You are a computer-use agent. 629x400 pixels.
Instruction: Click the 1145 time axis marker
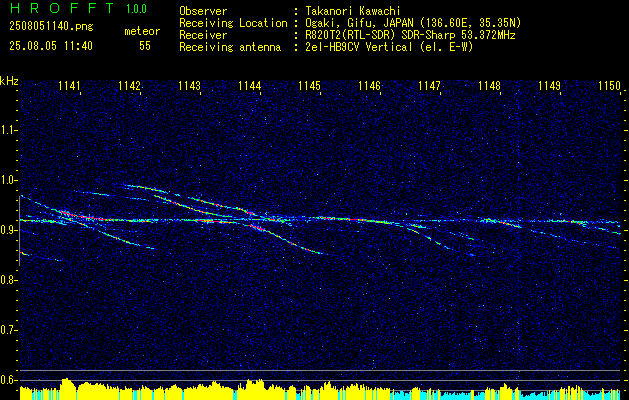tap(309, 85)
